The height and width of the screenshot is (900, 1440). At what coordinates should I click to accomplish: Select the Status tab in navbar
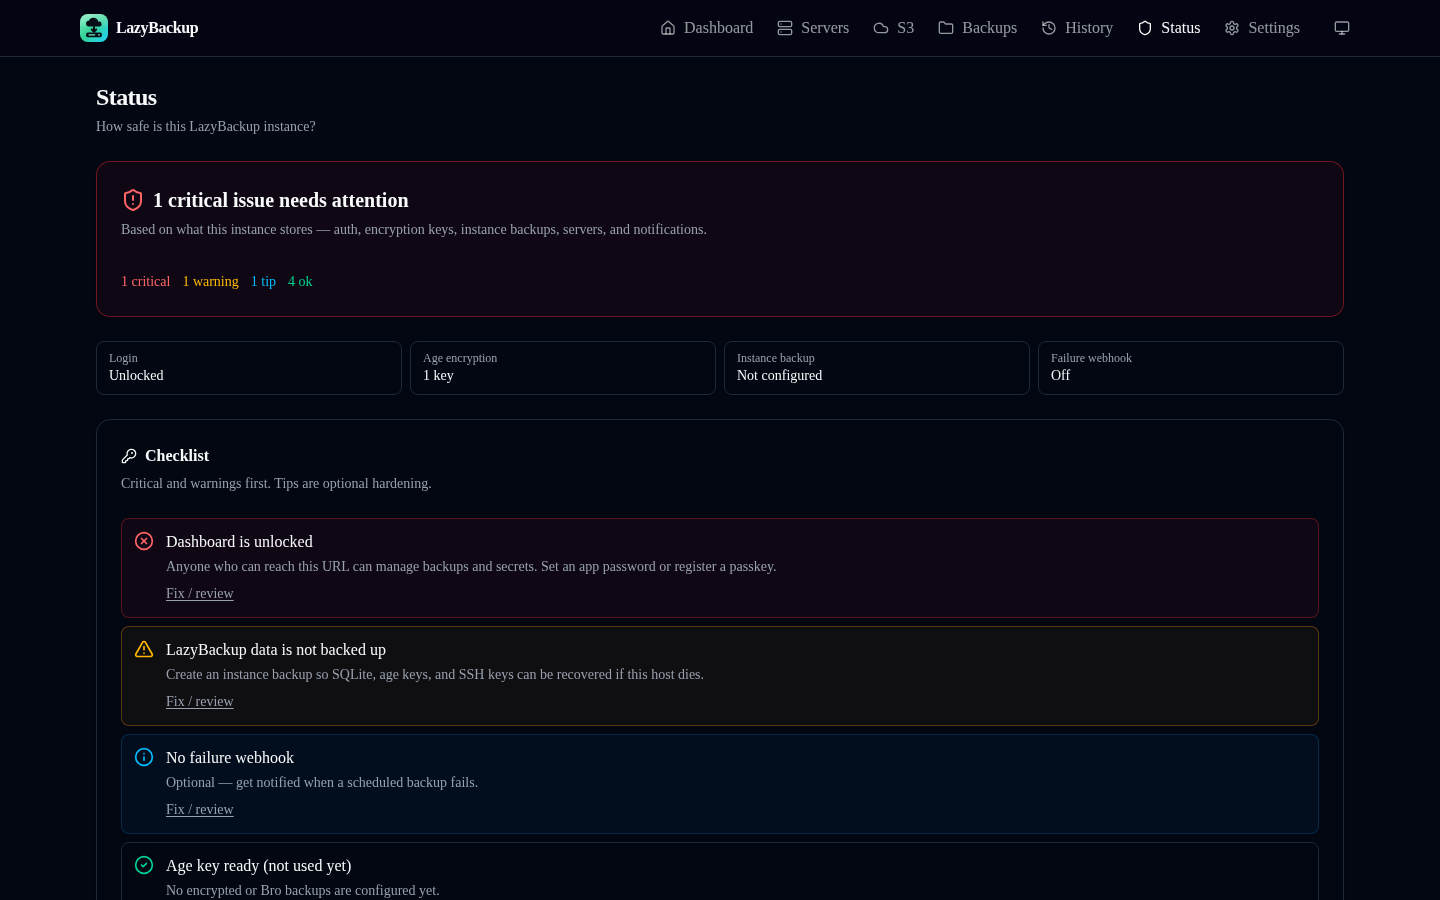[1169, 28]
